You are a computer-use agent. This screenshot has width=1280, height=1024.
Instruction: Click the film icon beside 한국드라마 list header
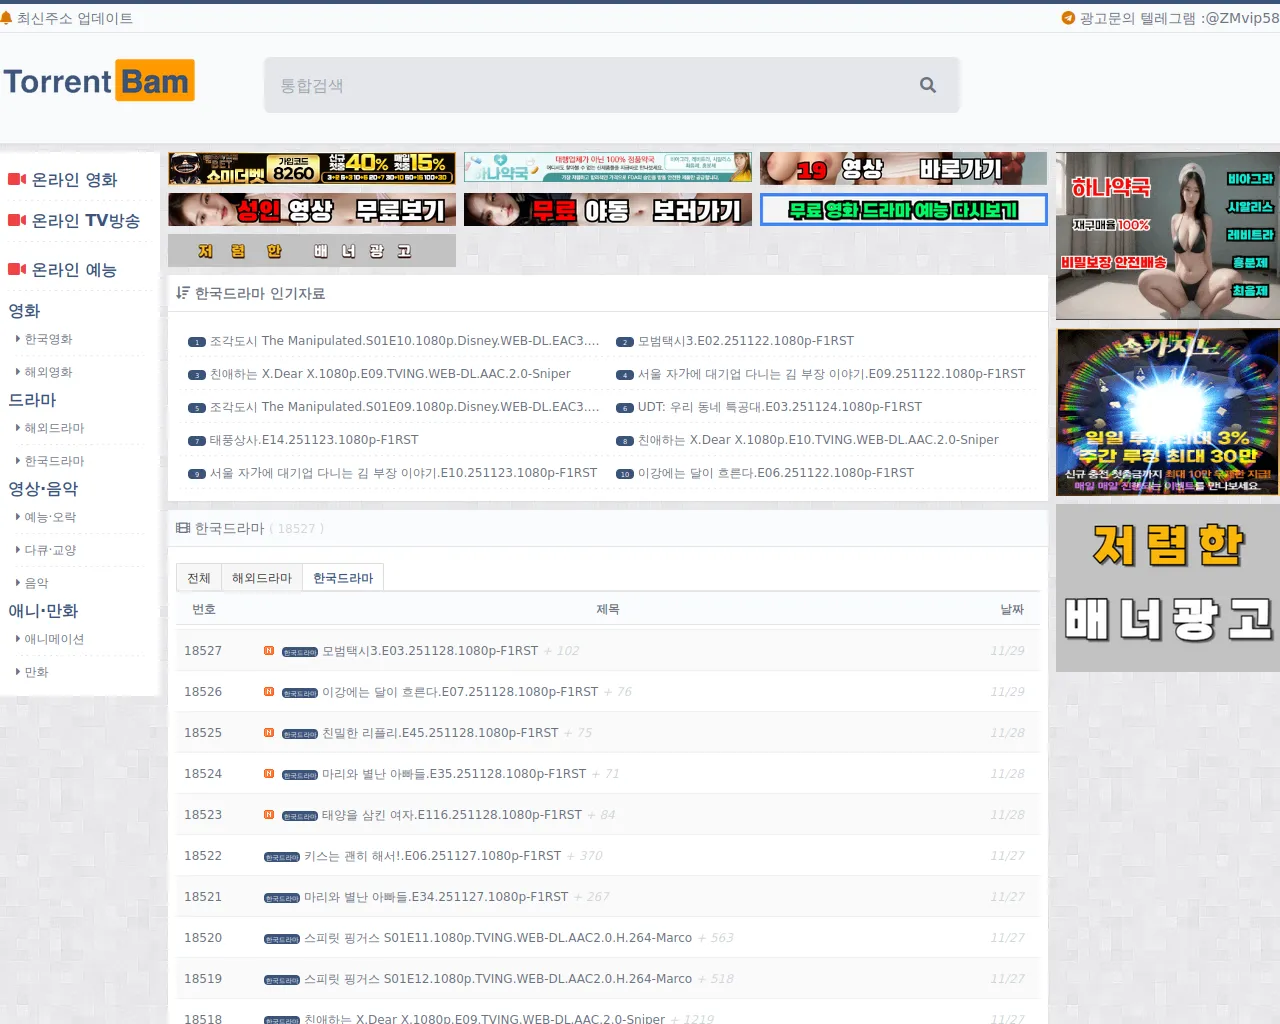183,528
